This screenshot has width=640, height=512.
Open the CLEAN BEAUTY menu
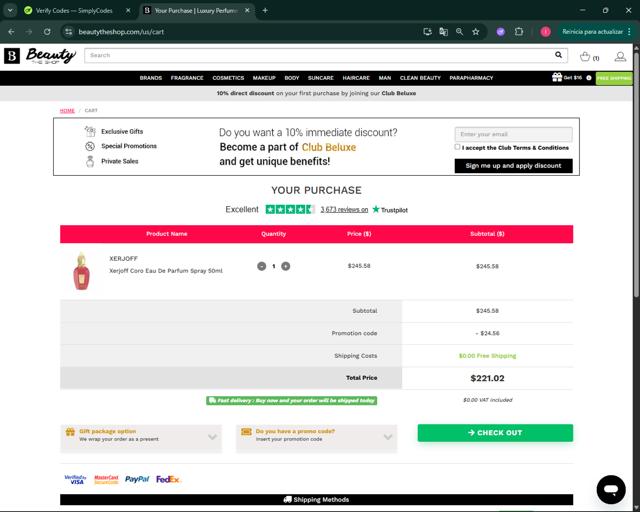point(420,78)
